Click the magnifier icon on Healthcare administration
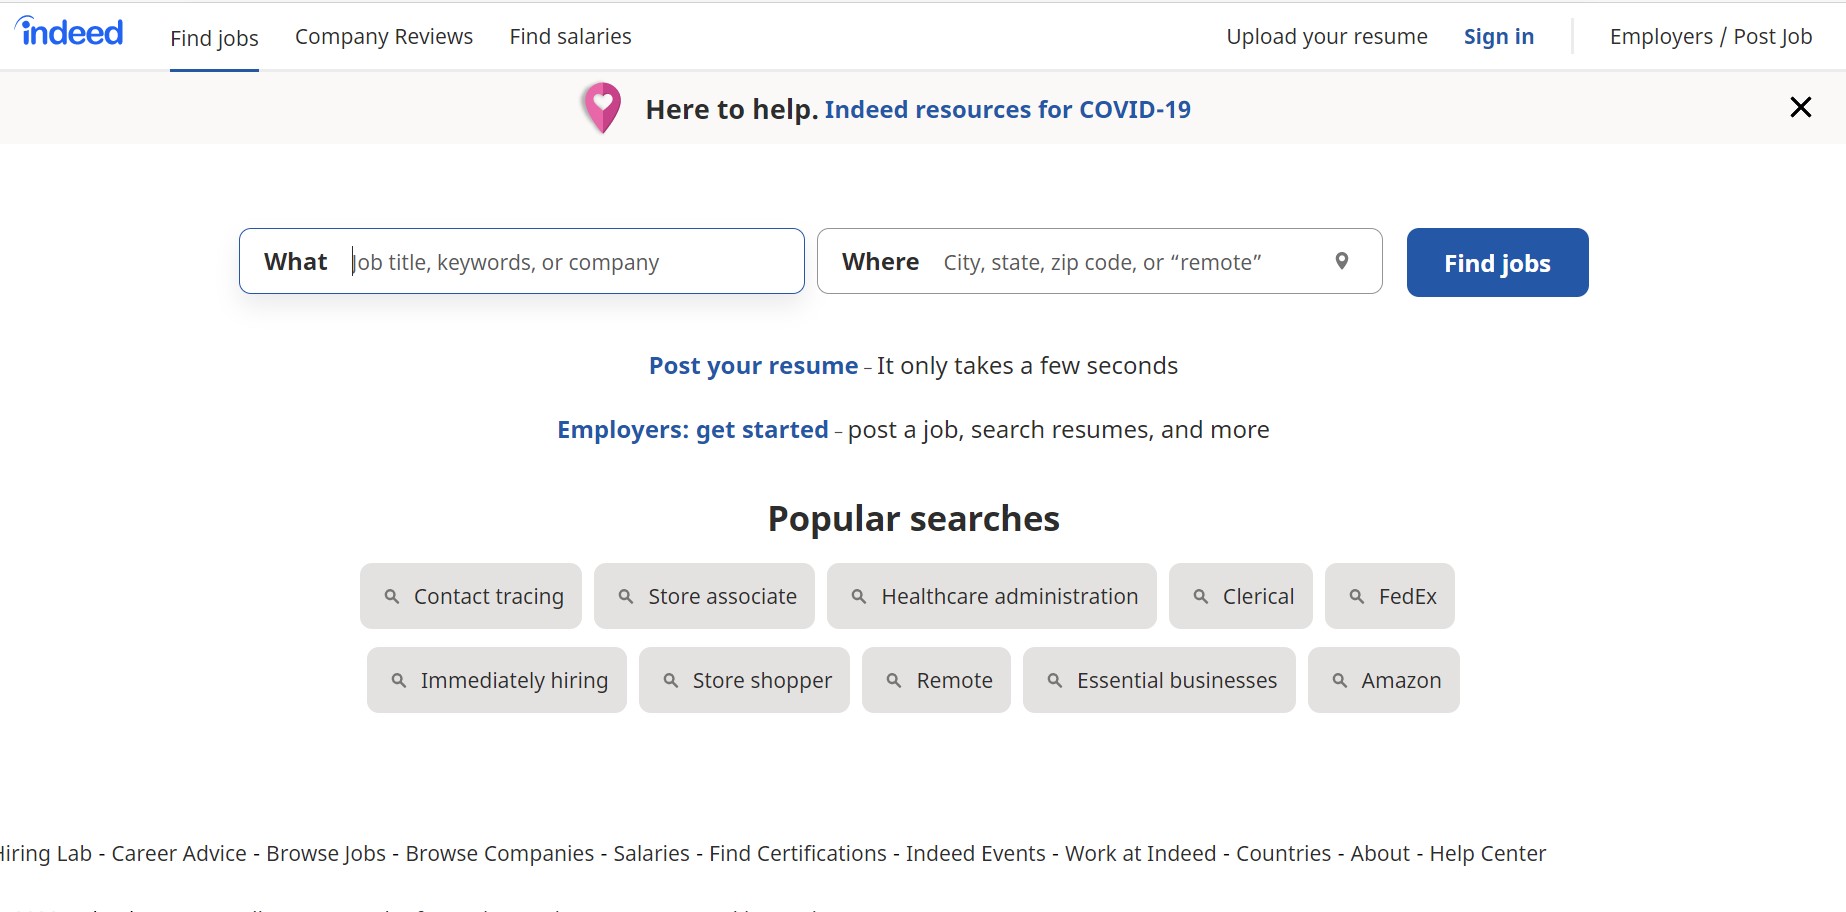 (859, 596)
